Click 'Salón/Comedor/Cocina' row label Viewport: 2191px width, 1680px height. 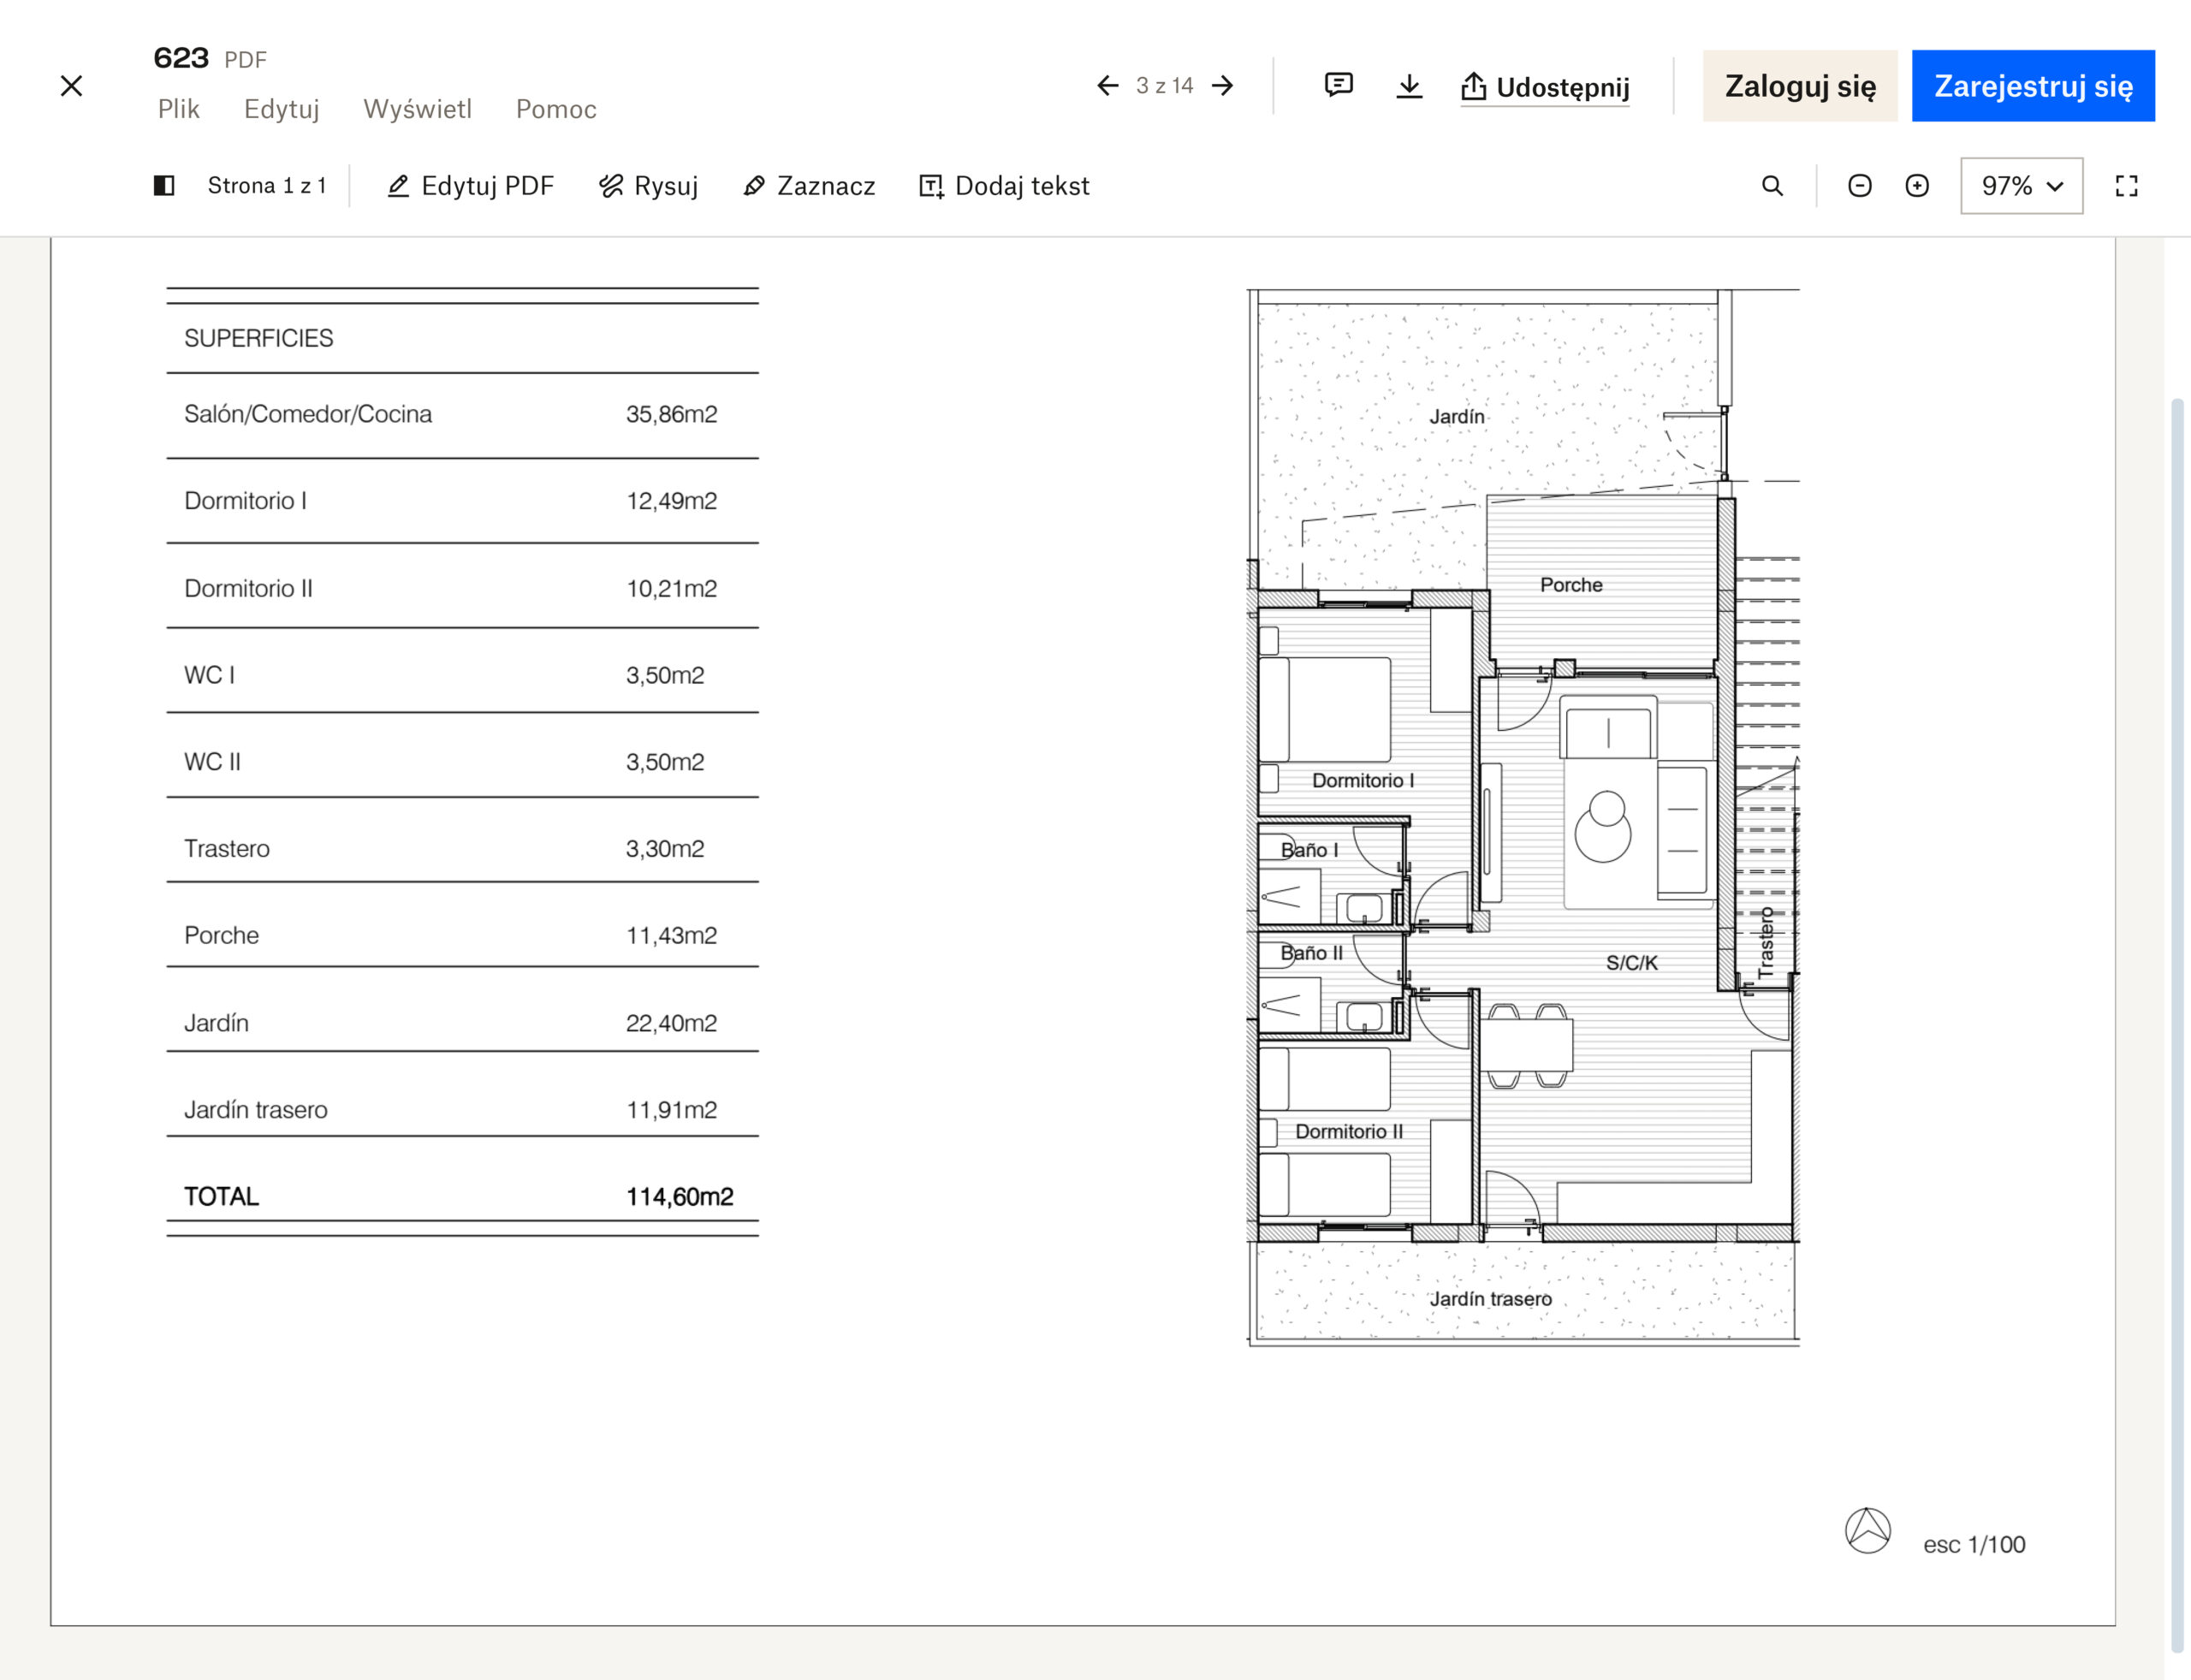[x=308, y=414]
